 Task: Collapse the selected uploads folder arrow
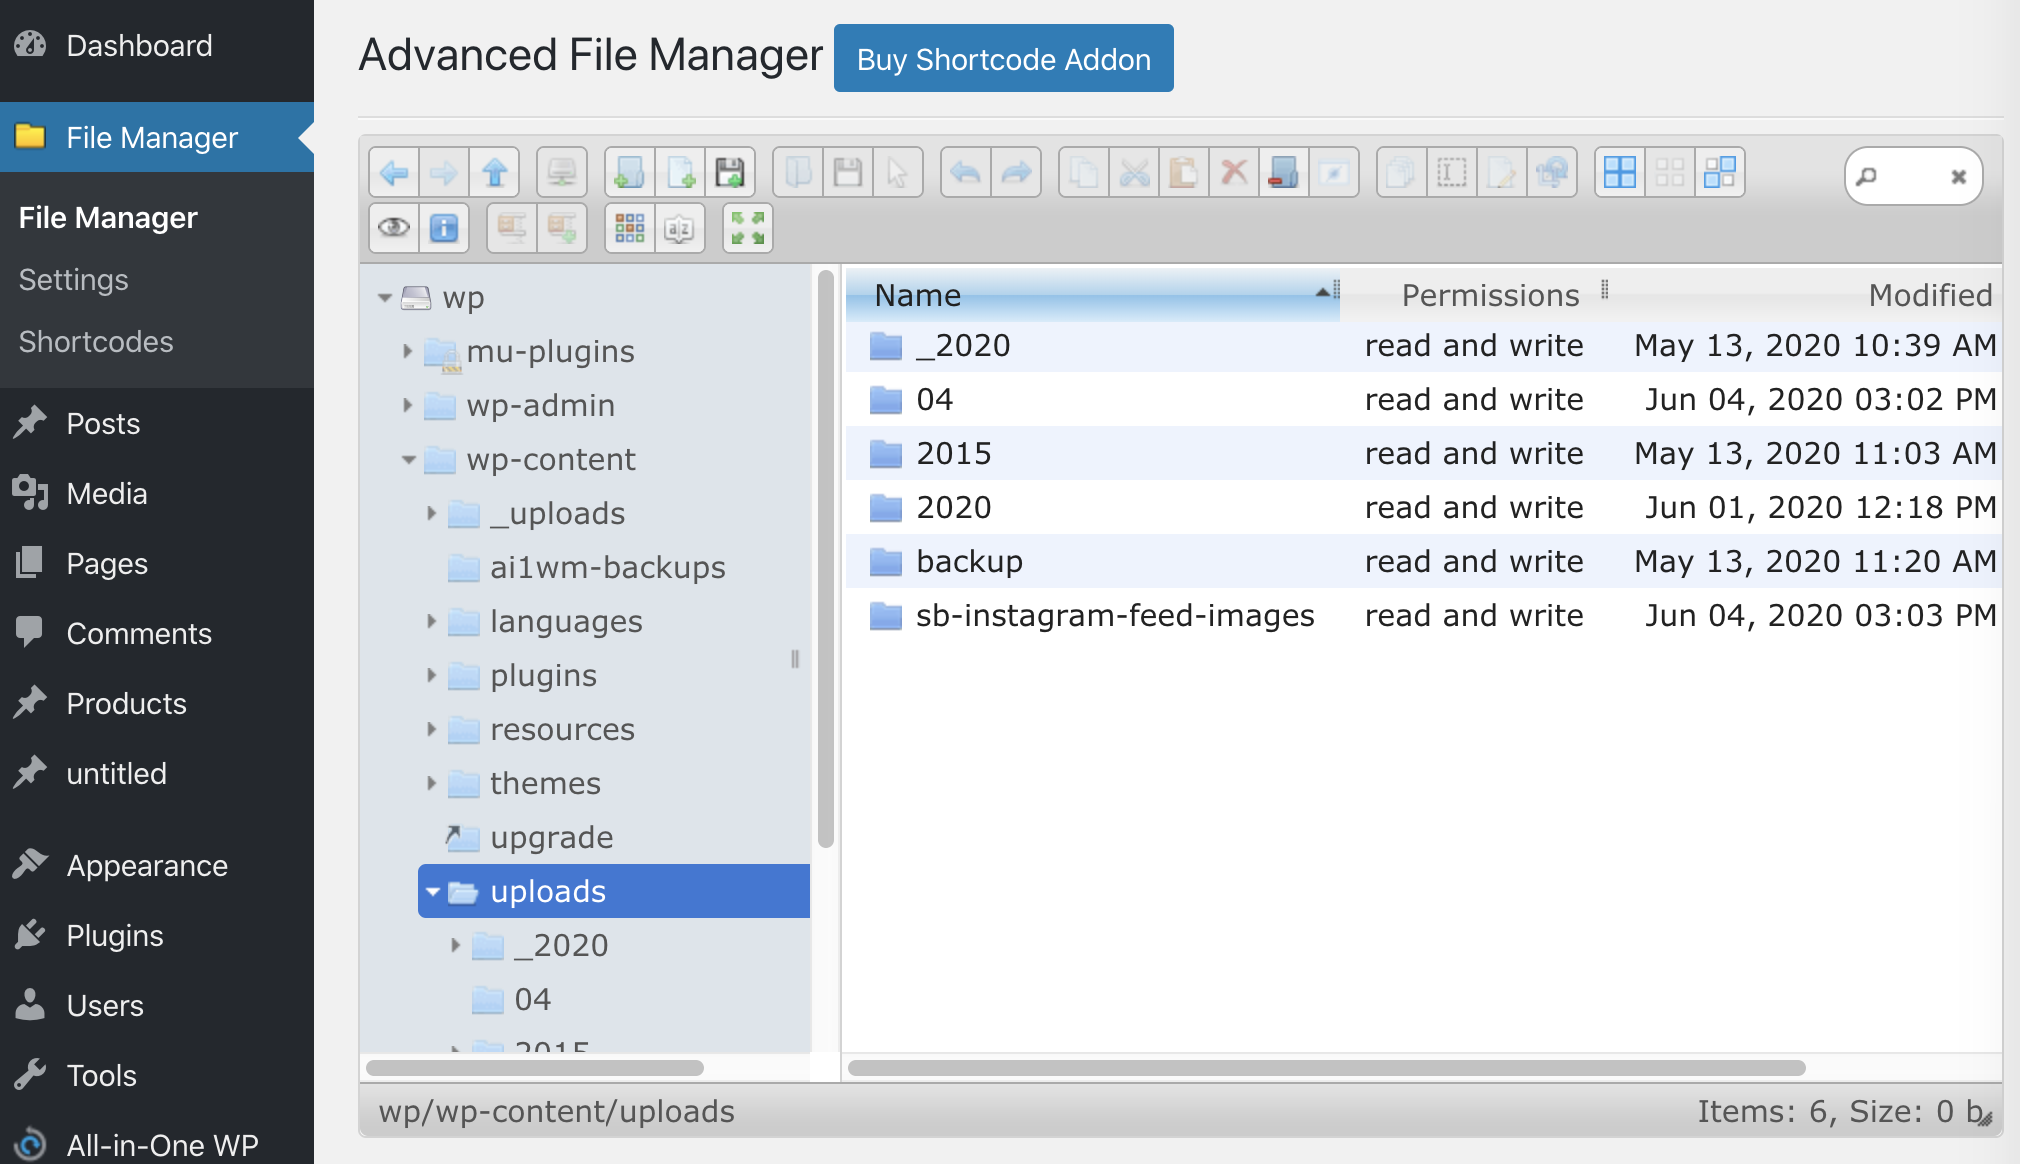tap(432, 892)
